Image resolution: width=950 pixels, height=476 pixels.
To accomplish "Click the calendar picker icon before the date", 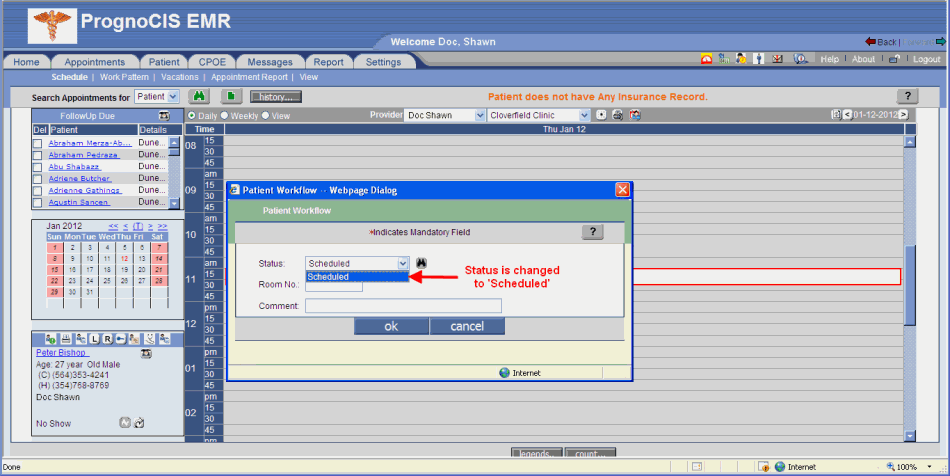I will coord(836,114).
